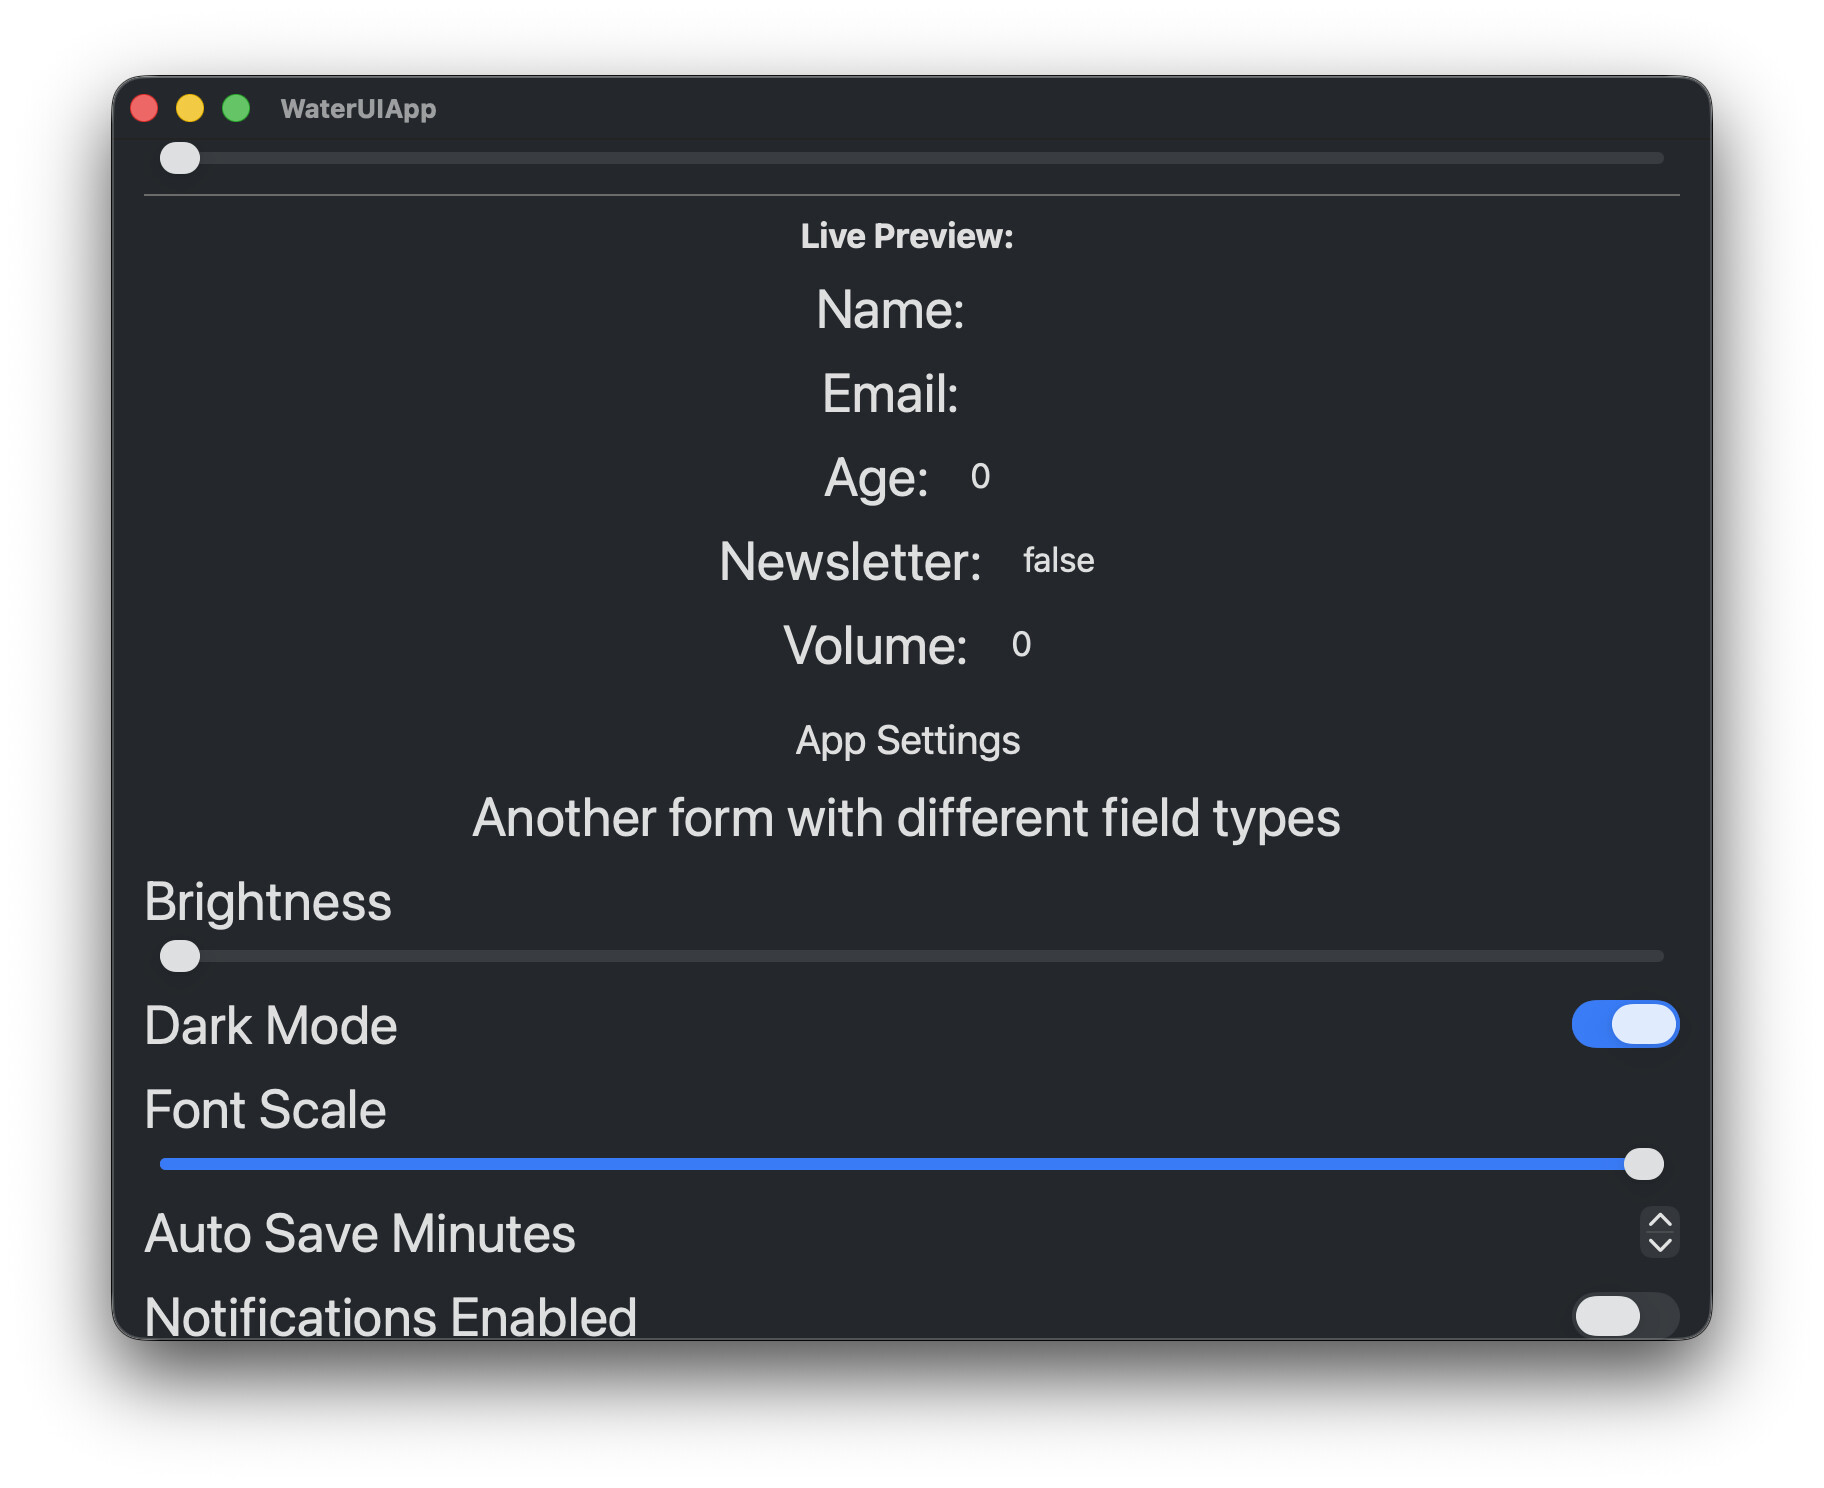Click the App Settings heading

tap(907, 740)
